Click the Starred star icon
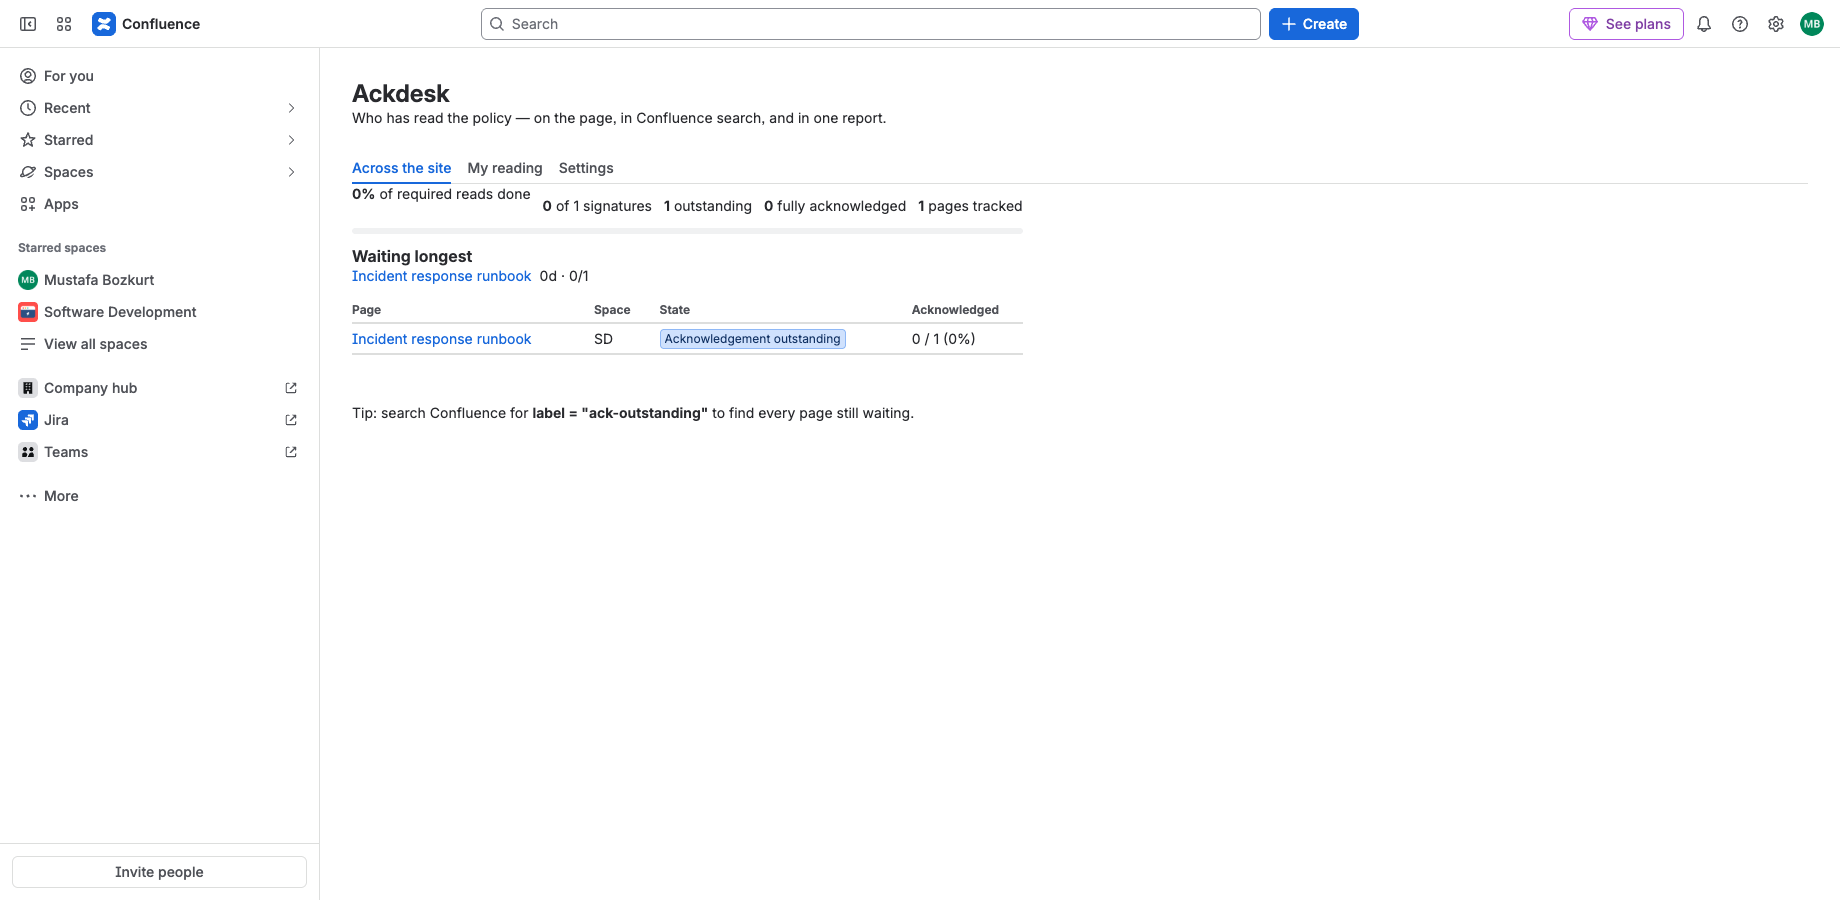Image resolution: width=1840 pixels, height=900 pixels. [28, 140]
